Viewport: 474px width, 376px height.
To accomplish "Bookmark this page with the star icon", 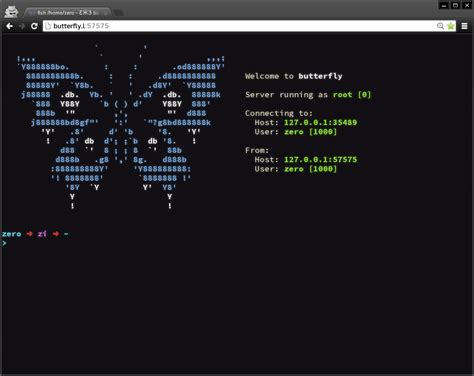I will click(x=451, y=26).
